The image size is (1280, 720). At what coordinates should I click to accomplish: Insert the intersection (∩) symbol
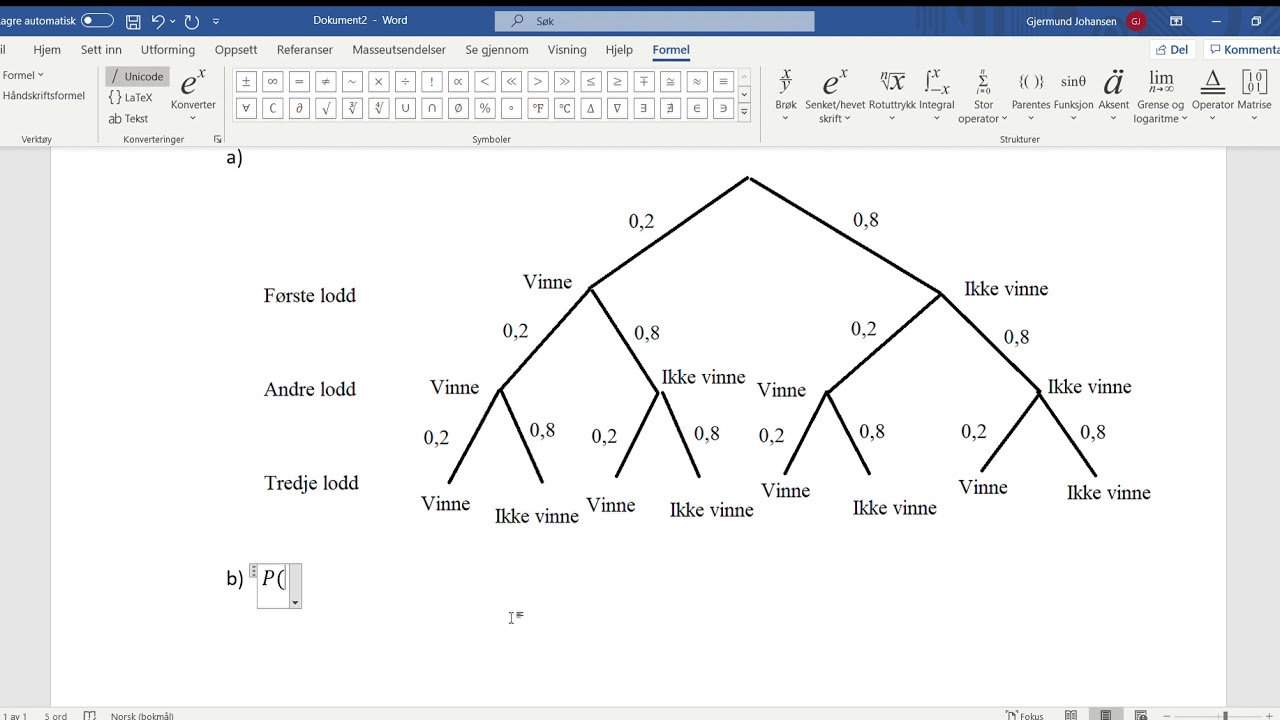point(432,108)
